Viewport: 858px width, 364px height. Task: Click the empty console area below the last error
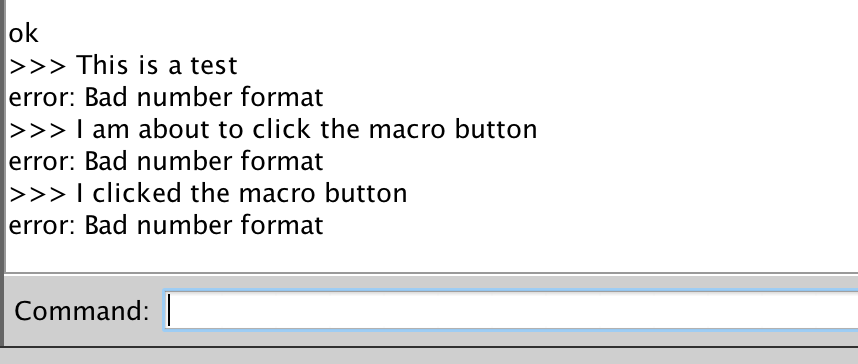tap(431, 255)
